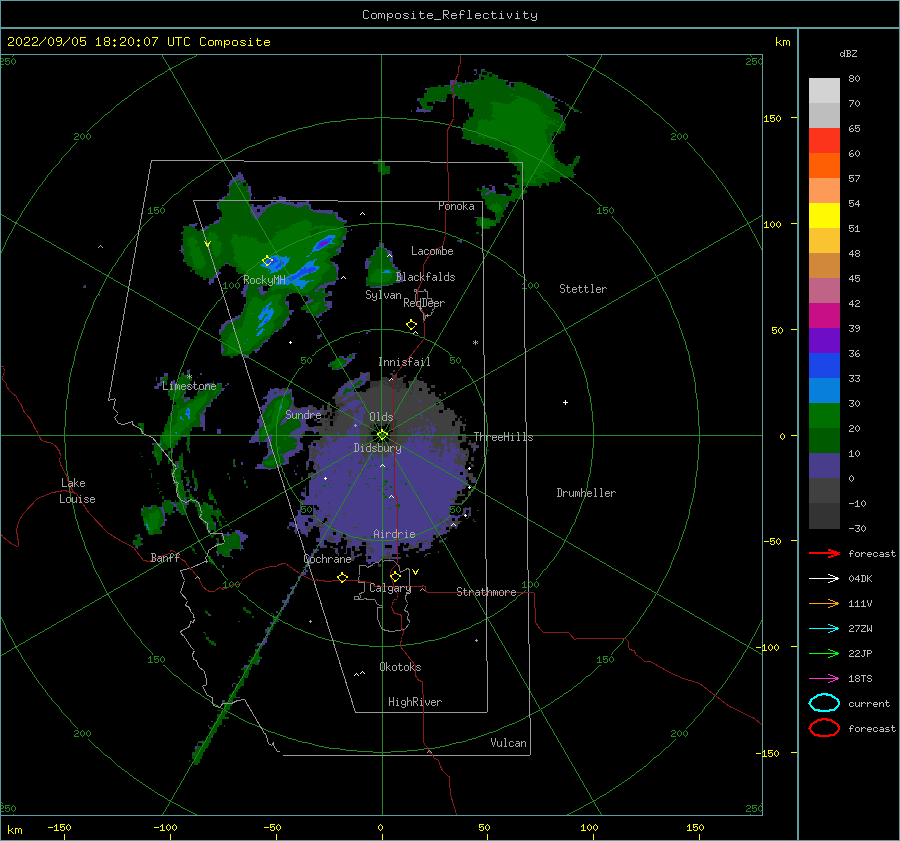Click the Banff label
The width and height of the screenshot is (900, 841).
click(165, 558)
